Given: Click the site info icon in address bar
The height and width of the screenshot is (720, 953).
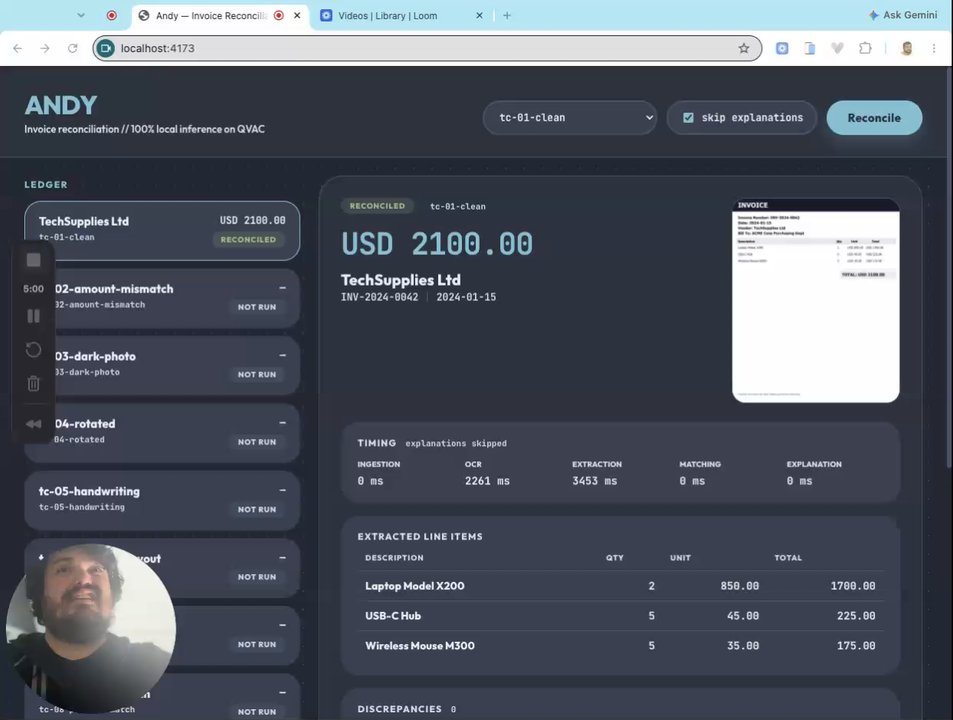Looking at the screenshot, I should pos(106,48).
